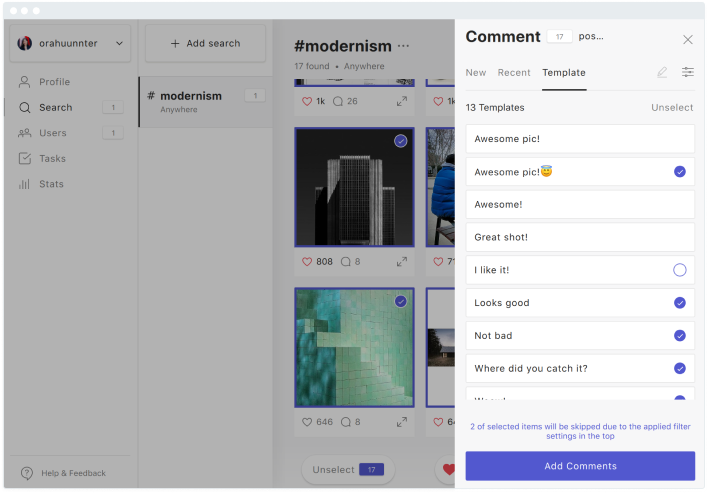Image resolution: width=708 pixels, height=493 pixels.
Task: Click Unselect next to 13 Templates
Action: [672, 107]
